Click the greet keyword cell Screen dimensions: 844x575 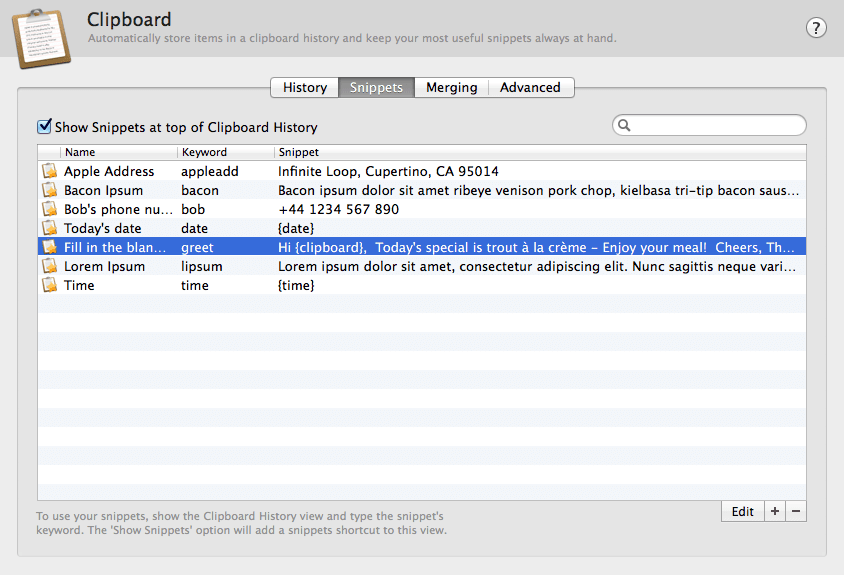point(198,247)
